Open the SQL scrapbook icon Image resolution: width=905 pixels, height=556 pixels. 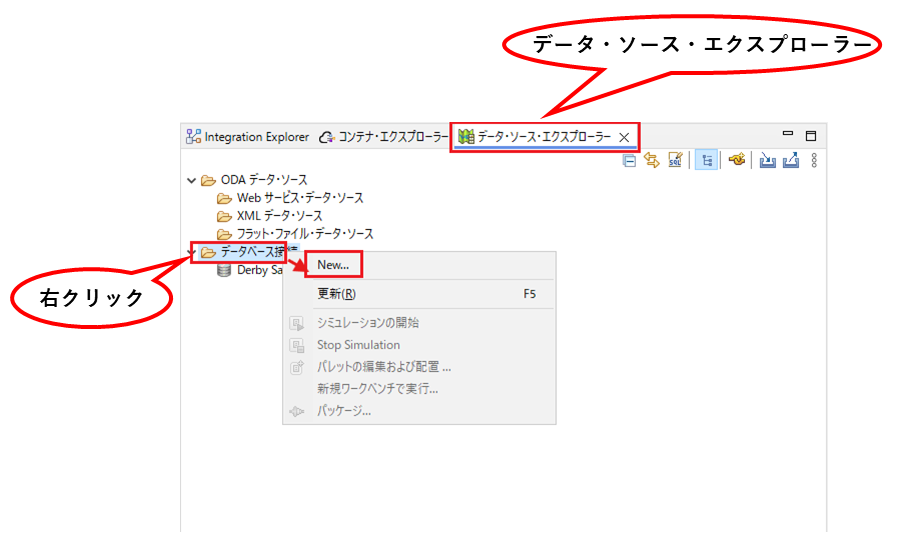pyautogui.click(x=675, y=160)
